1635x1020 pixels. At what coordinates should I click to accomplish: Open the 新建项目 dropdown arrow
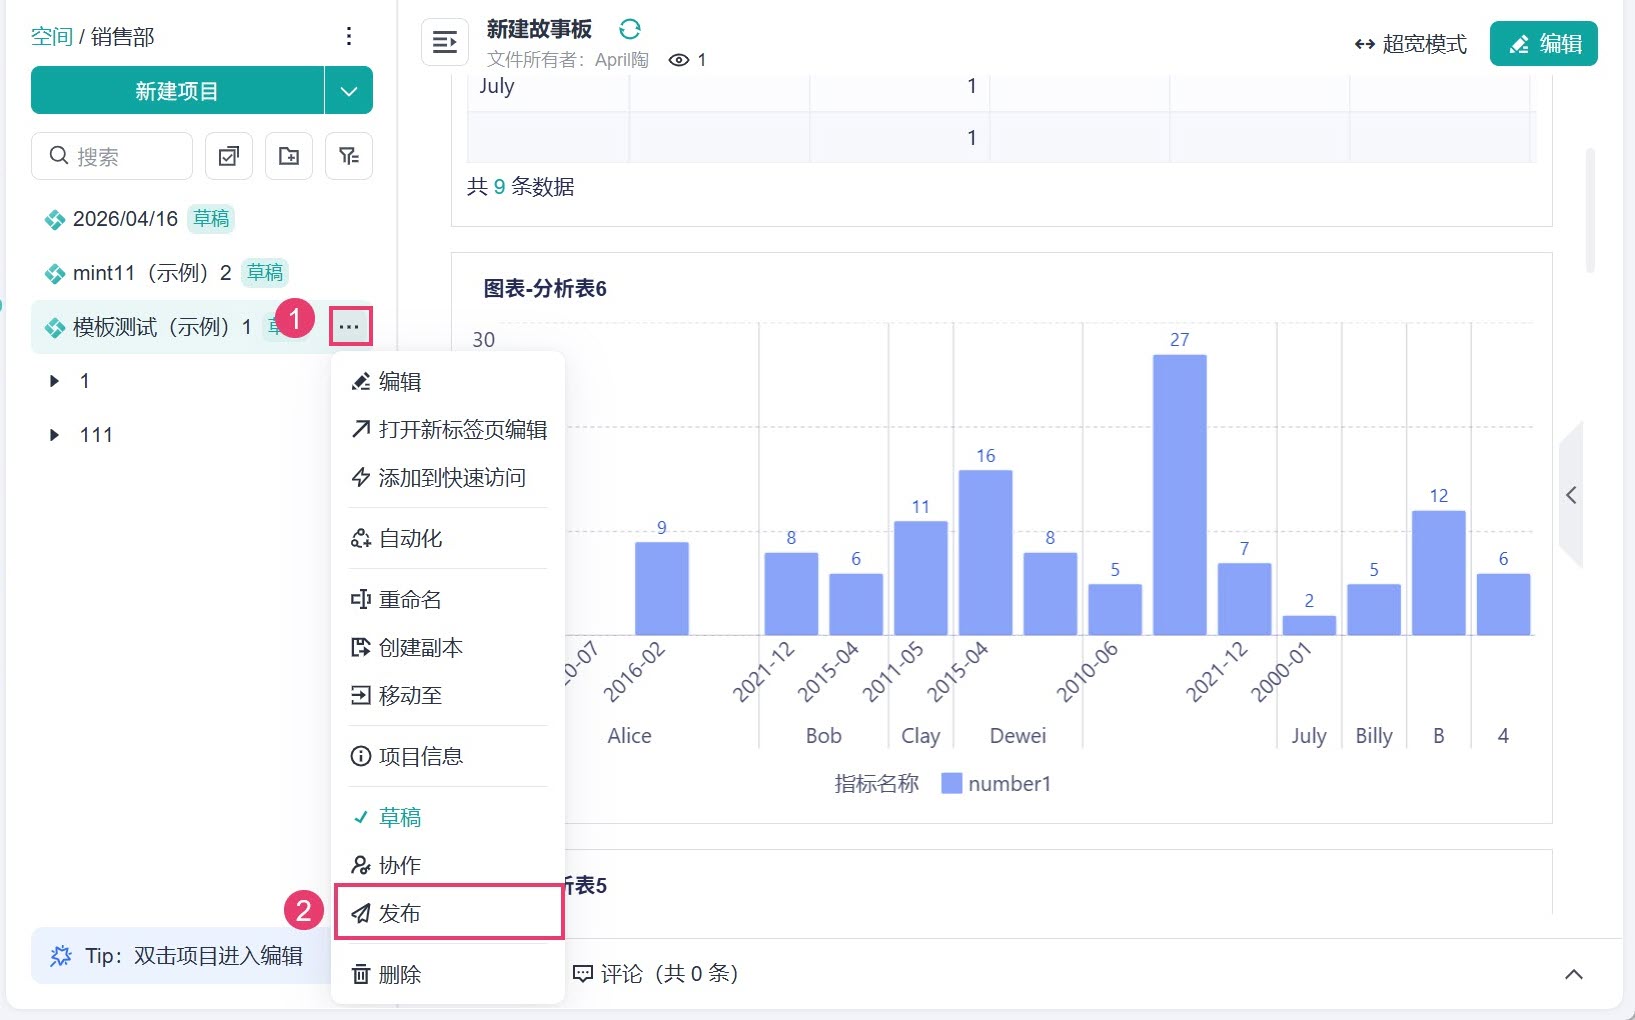[349, 91]
